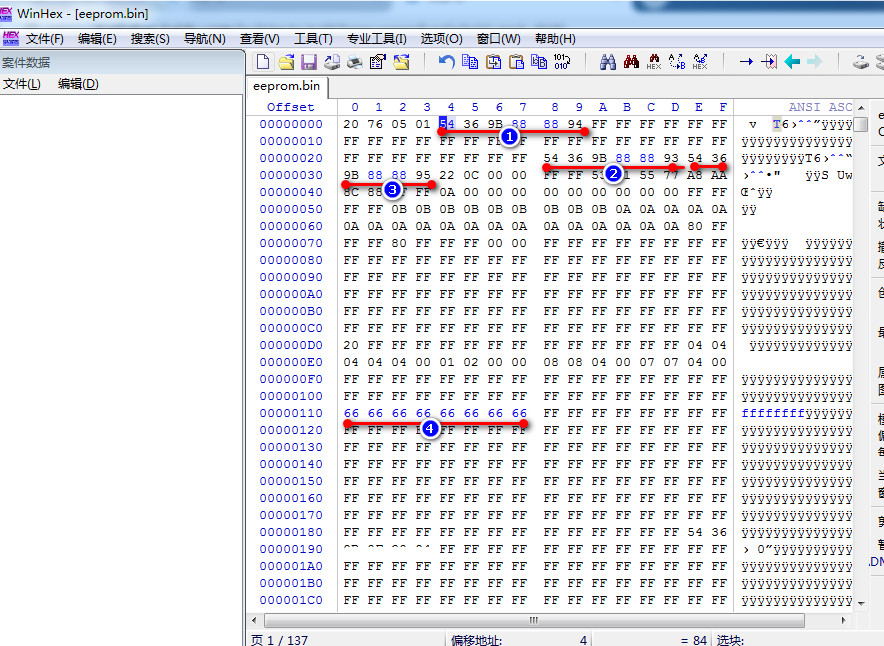Viewport: 884px width, 646px height.
Task: Open file Properties from the toolbar icon
Action: point(377,62)
